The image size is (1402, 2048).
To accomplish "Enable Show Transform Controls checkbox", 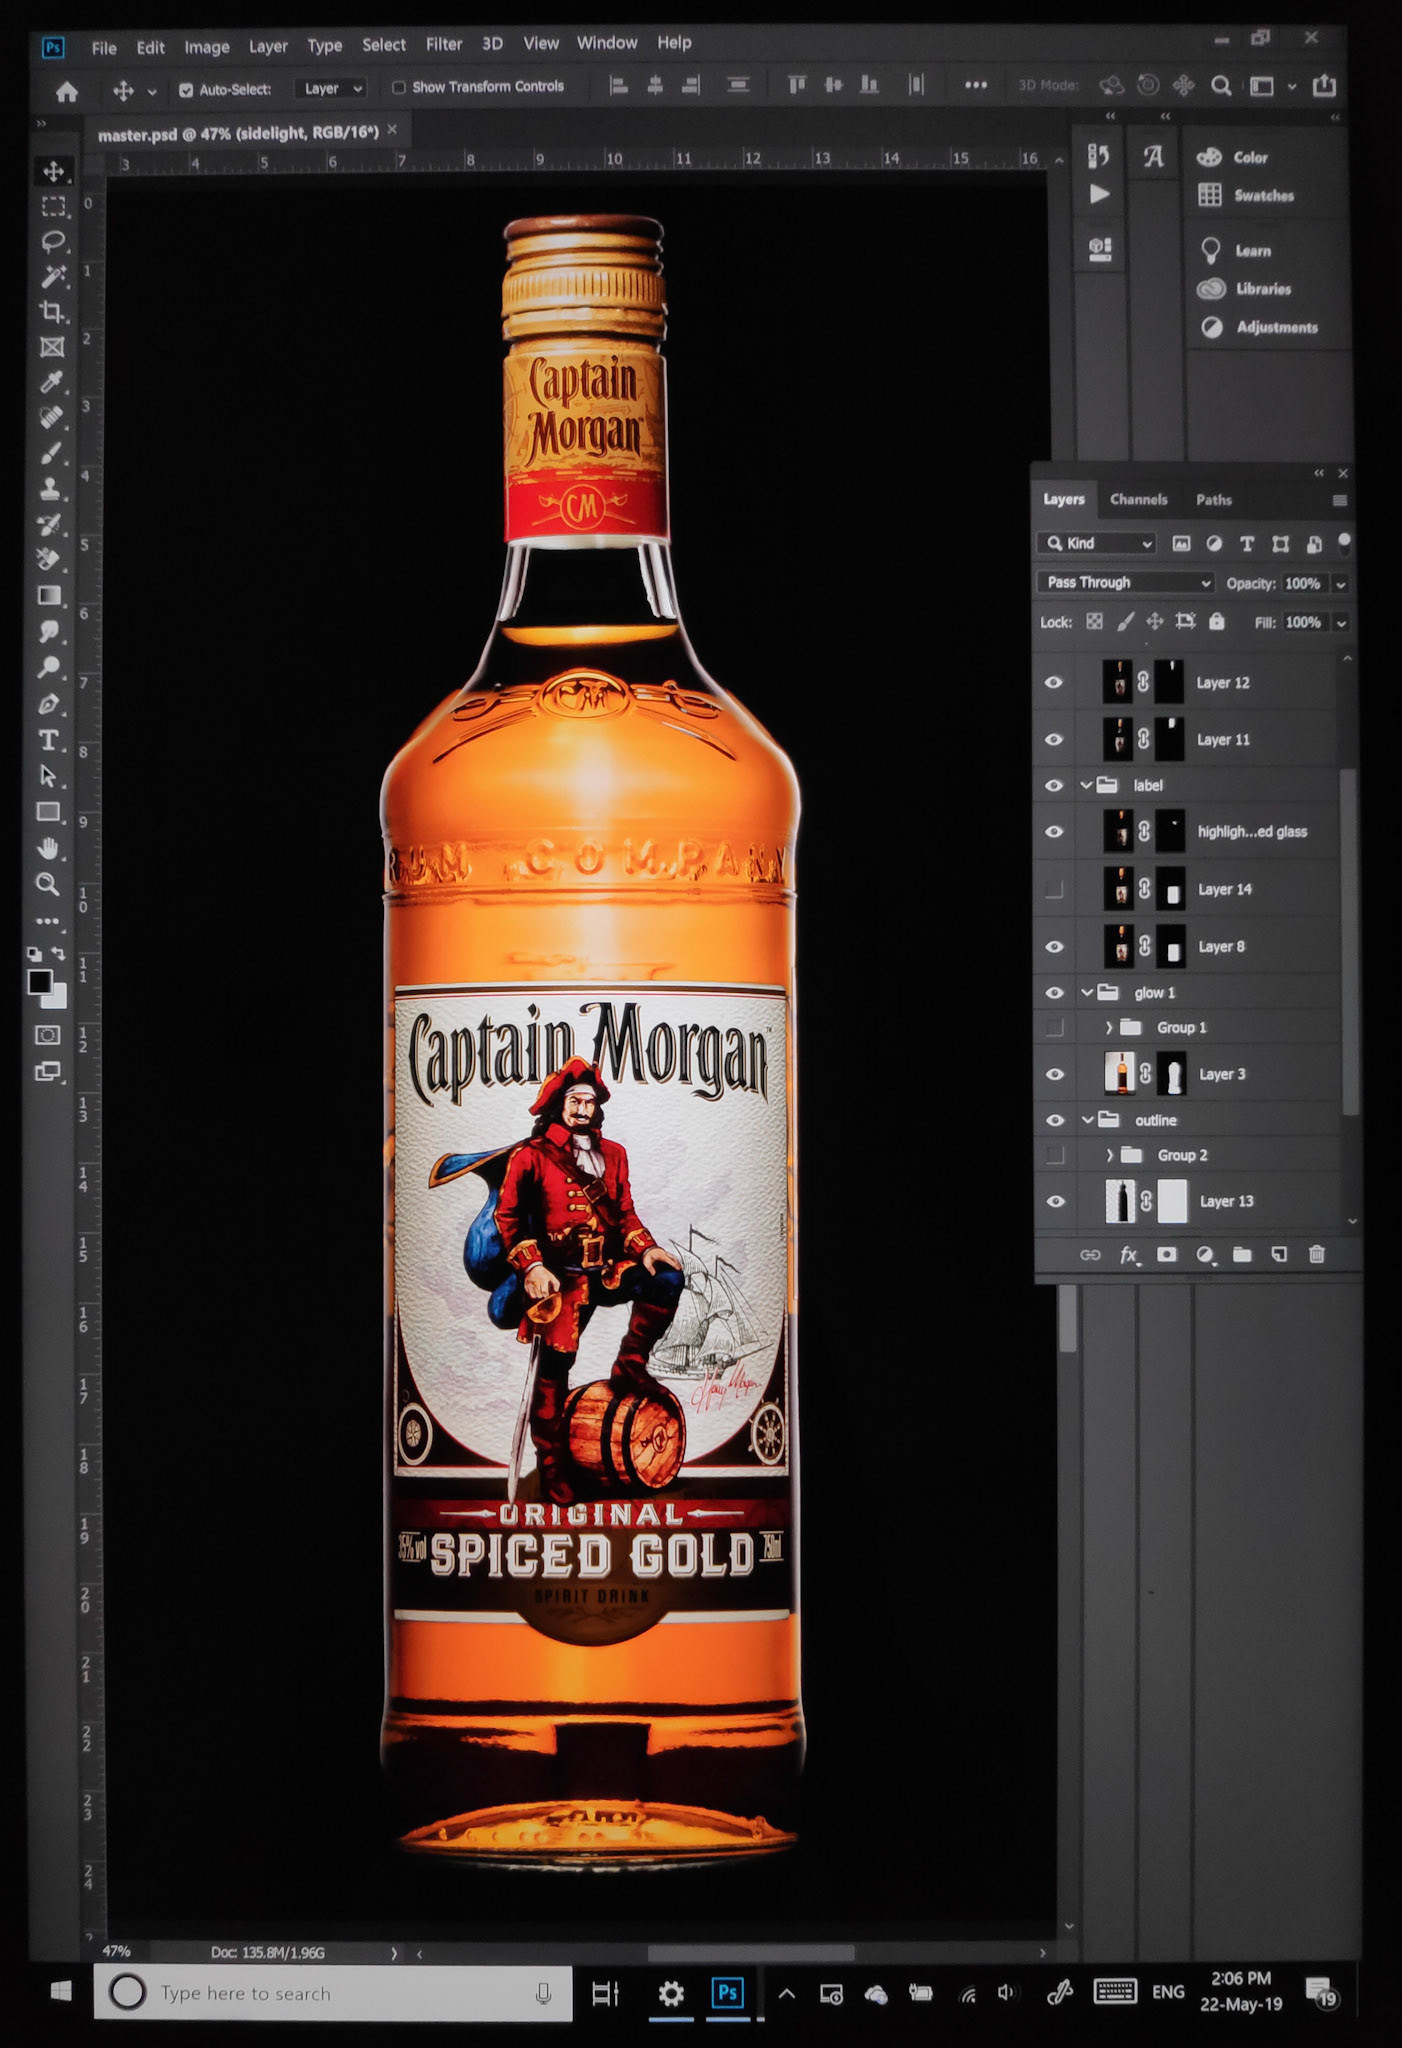I will click(399, 88).
